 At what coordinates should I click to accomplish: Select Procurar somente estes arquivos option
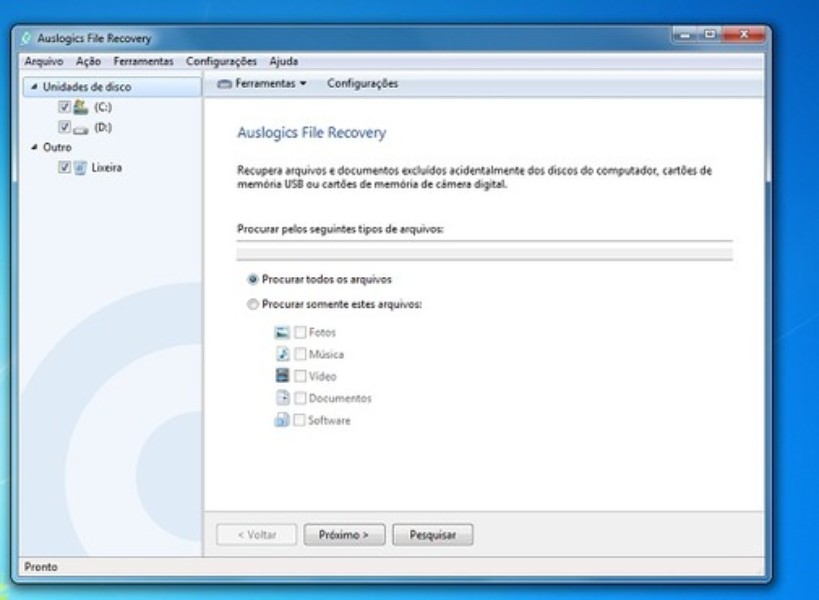[253, 304]
